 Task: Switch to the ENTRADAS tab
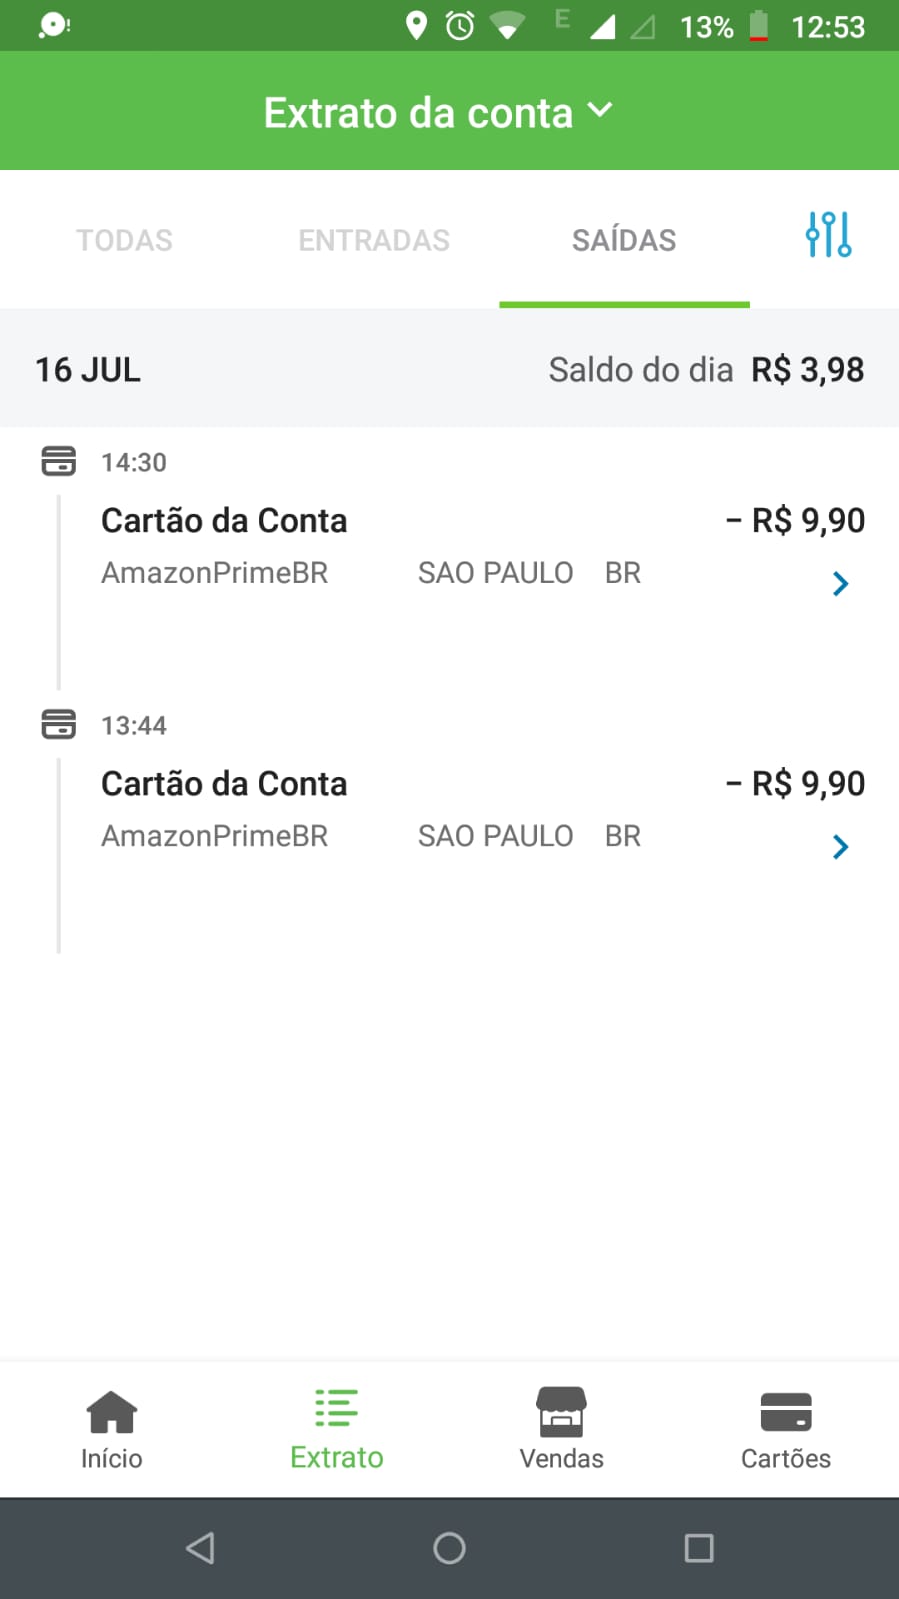click(x=374, y=240)
